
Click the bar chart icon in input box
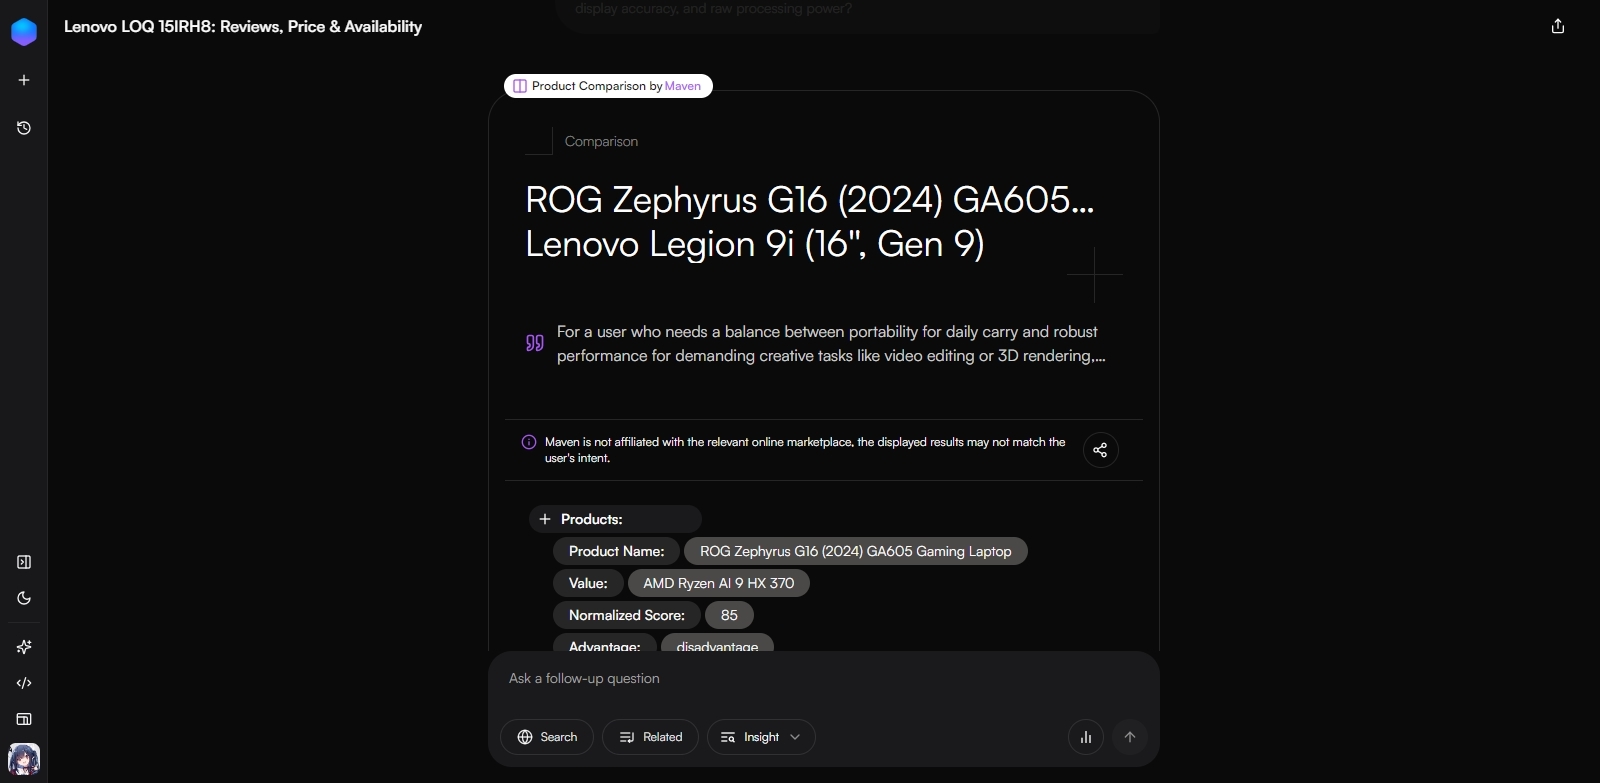pos(1086,737)
